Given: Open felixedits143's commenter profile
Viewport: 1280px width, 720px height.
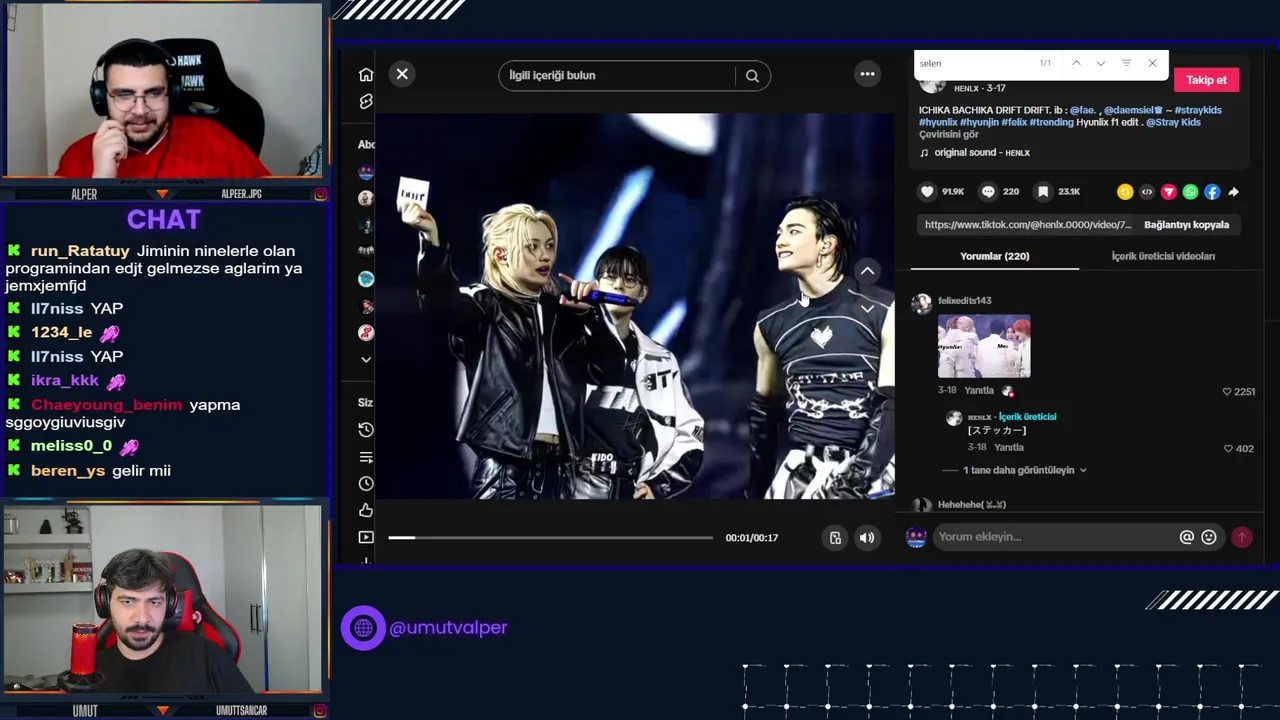Looking at the screenshot, I should point(964,300).
